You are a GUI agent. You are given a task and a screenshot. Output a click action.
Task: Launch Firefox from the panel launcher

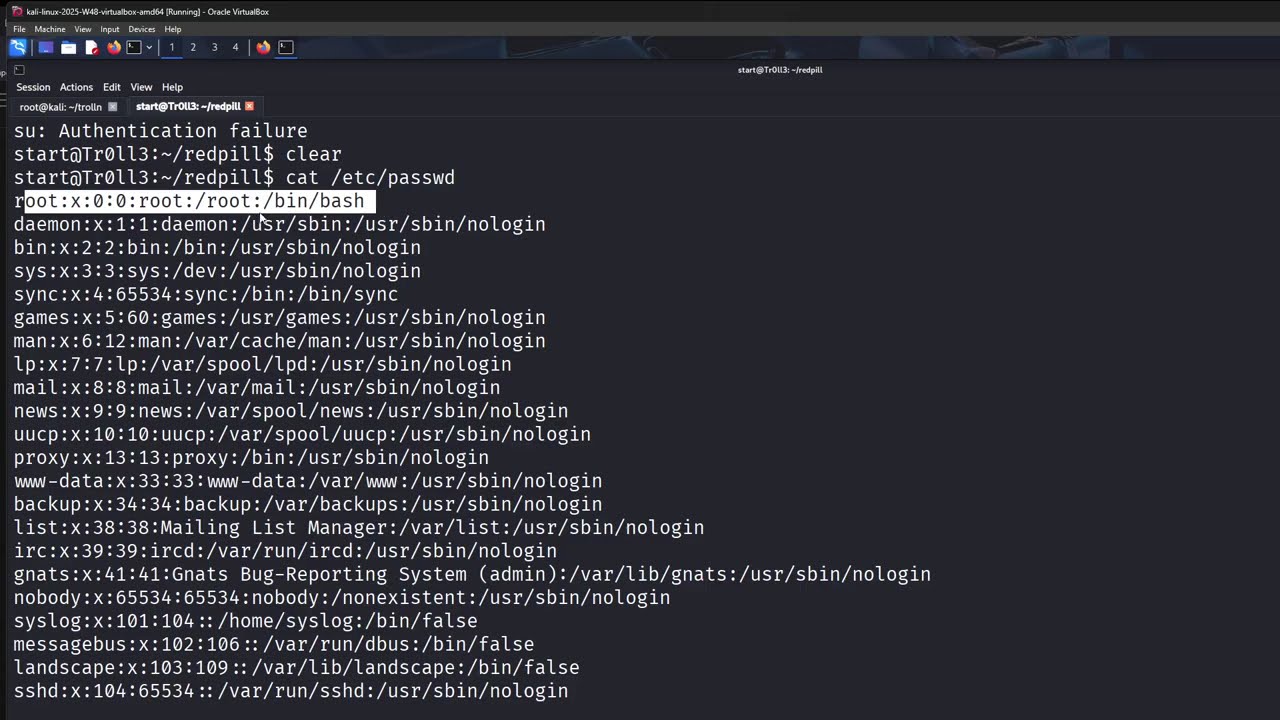(113, 47)
